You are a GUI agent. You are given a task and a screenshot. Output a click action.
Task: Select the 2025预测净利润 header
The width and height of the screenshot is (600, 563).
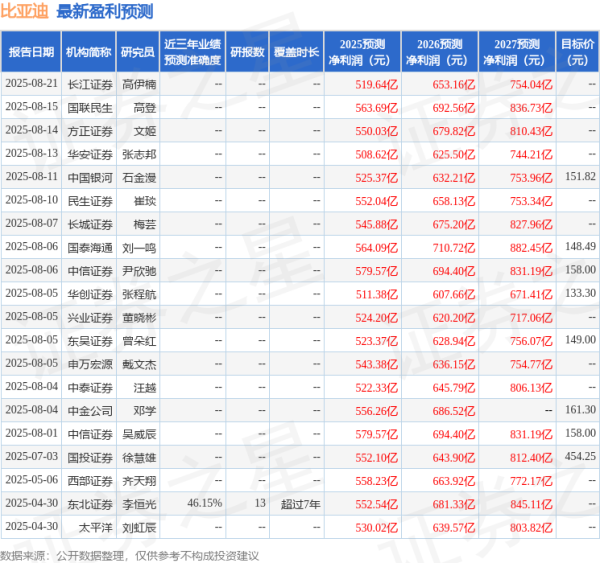362,52
